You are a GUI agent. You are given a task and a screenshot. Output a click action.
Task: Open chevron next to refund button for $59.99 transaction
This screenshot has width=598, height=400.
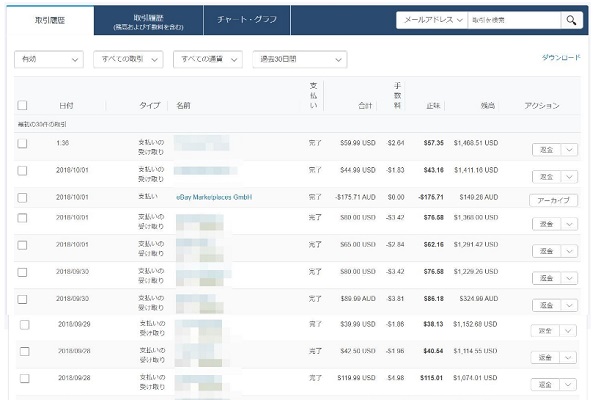[x=569, y=150]
